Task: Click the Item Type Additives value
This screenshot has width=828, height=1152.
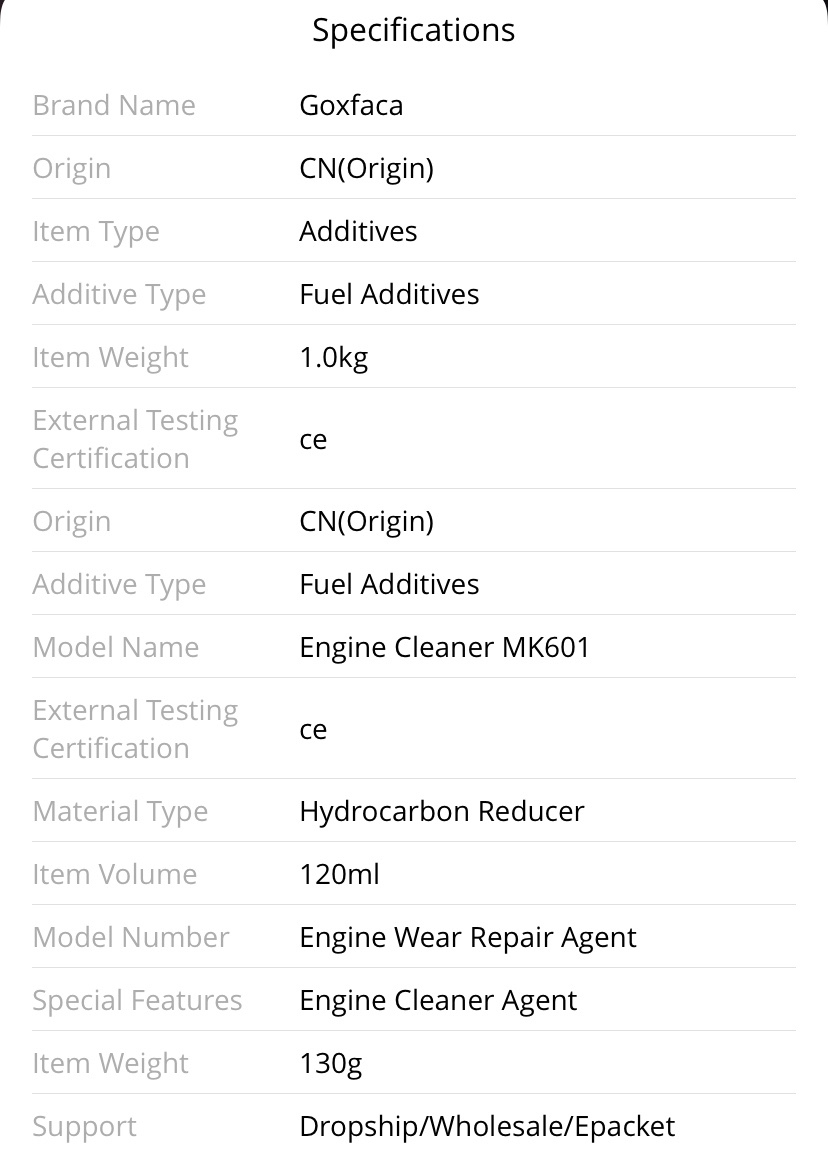Action: pos(358,231)
